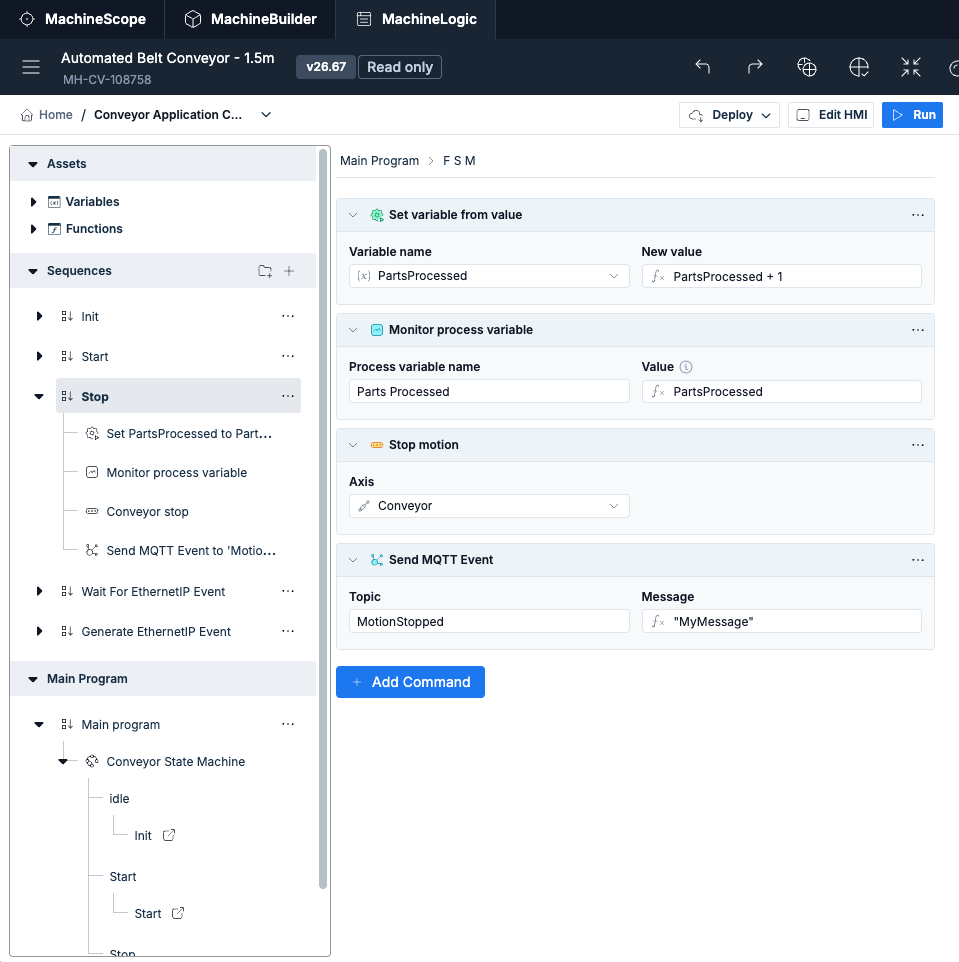Open the Conveyor Application breadcrumb dropdown
The height and width of the screenshot is (962, 959).
266,115
